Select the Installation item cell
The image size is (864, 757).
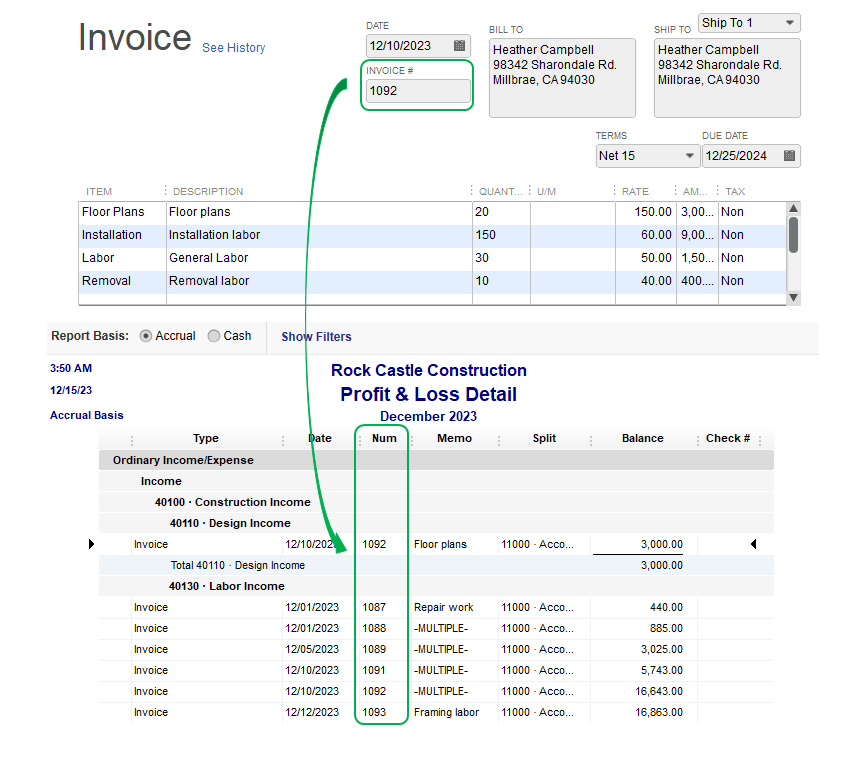[122, 235]
